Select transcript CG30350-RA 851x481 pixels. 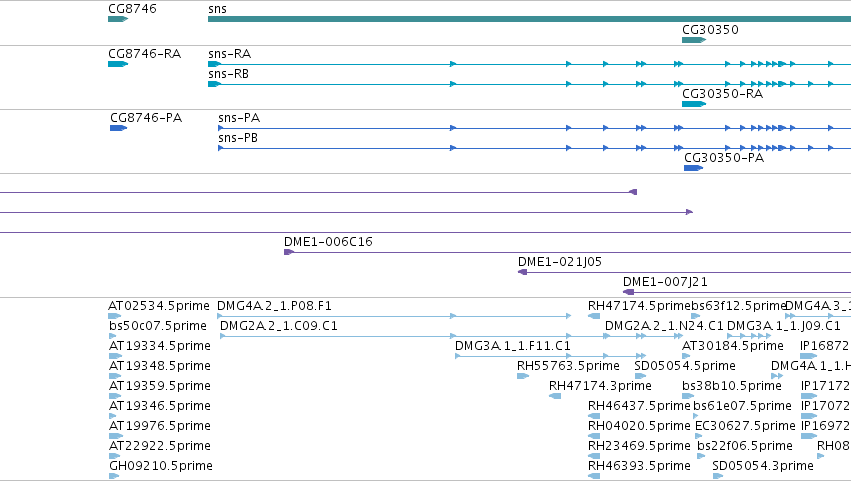722,94
